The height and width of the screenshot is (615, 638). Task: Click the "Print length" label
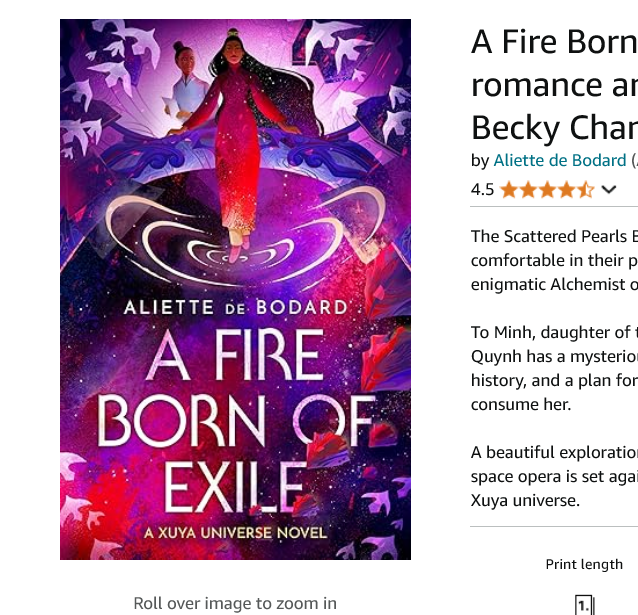click(x=584, y=564)
